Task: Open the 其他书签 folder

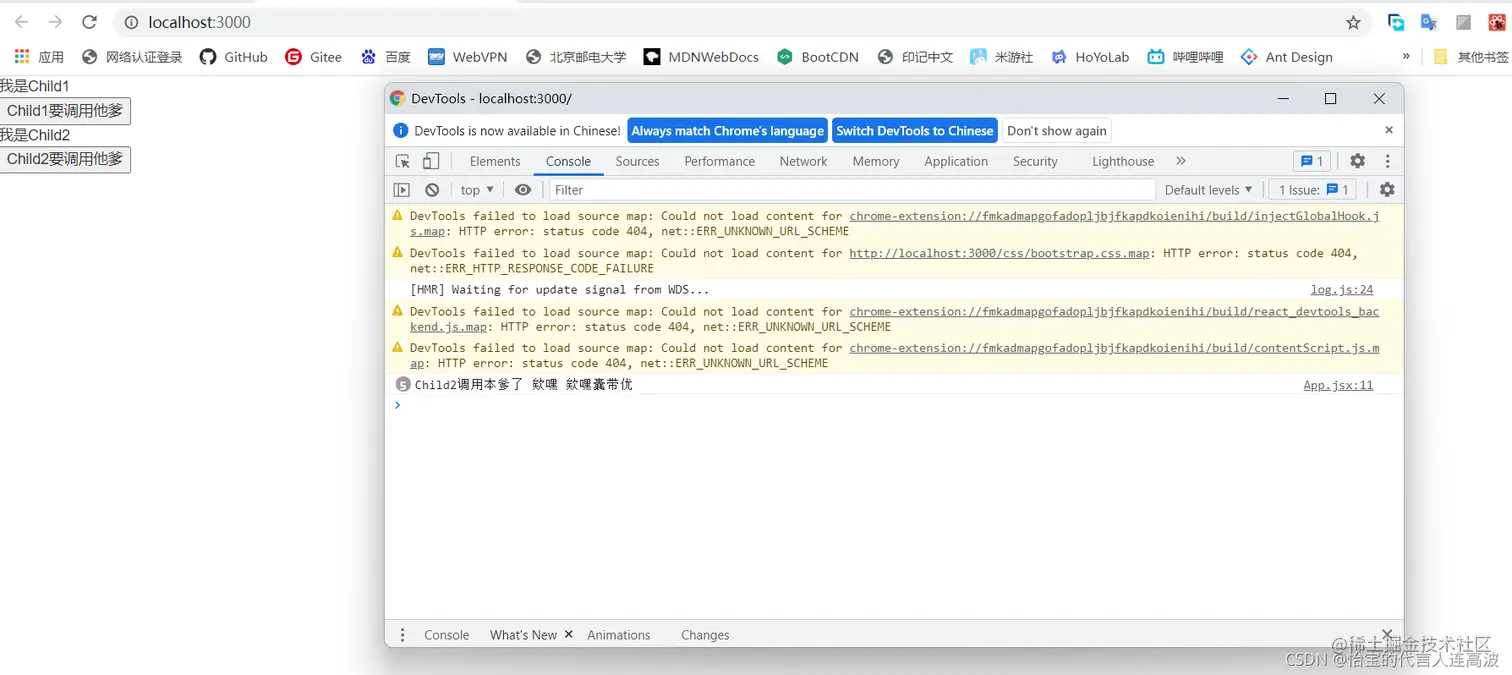Action: click(x=1470, y=57)
